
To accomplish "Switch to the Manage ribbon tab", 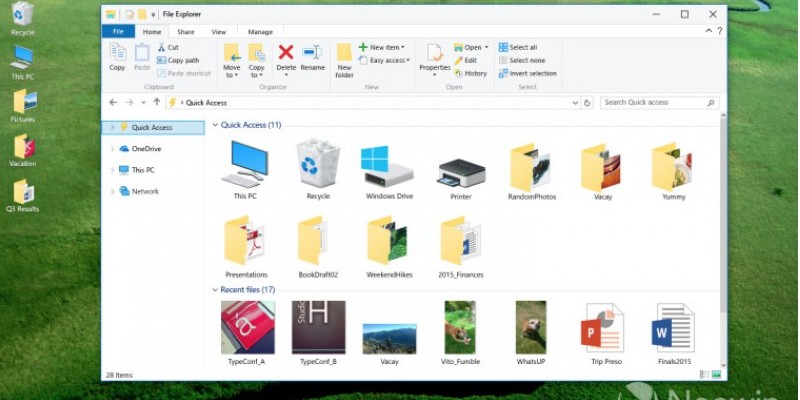I will (x=260, y=32).
